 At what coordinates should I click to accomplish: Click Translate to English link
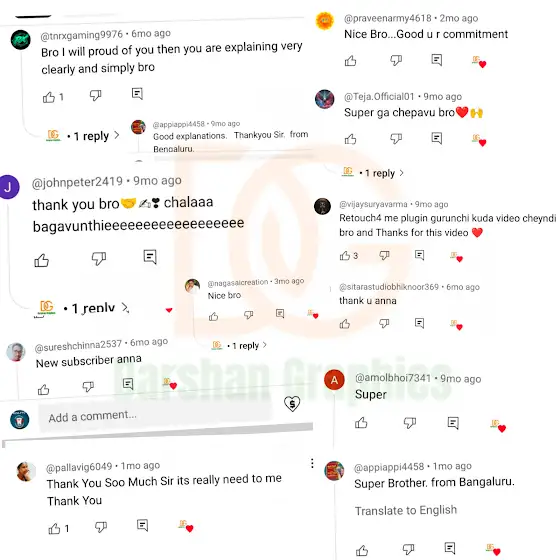[x=406, y=510]
